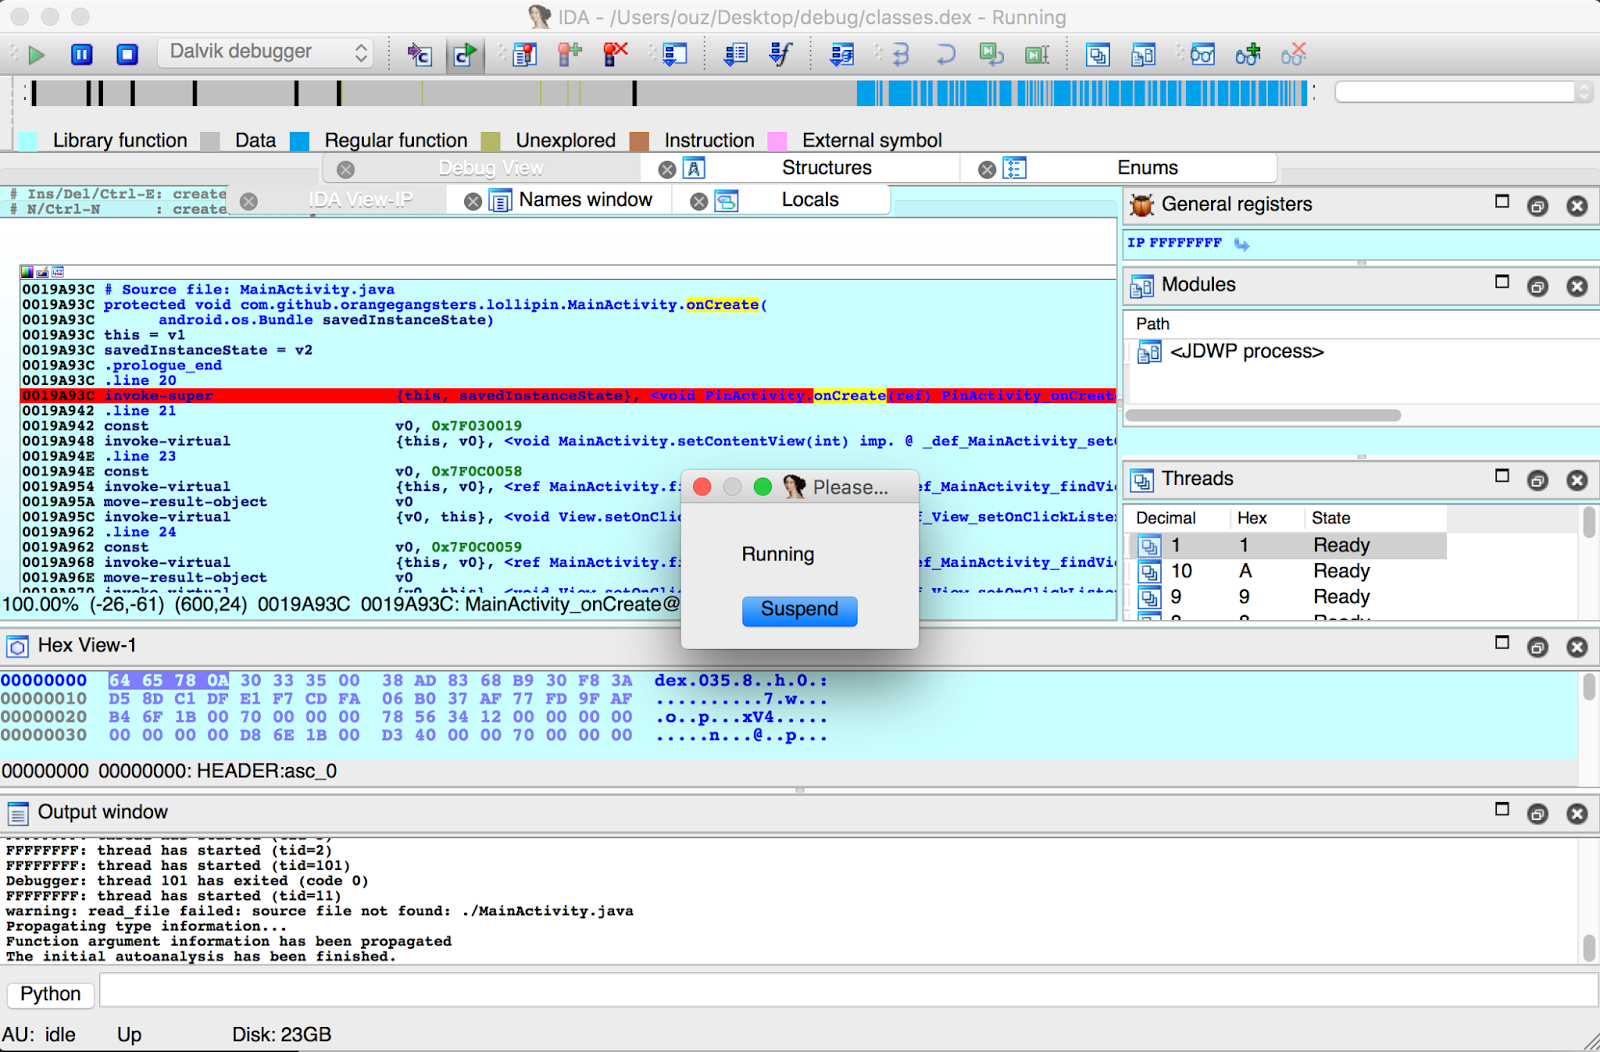Open the modules list toolbar icon
This screenshot has height=1052, width=1600.
tap(1143, 54)
